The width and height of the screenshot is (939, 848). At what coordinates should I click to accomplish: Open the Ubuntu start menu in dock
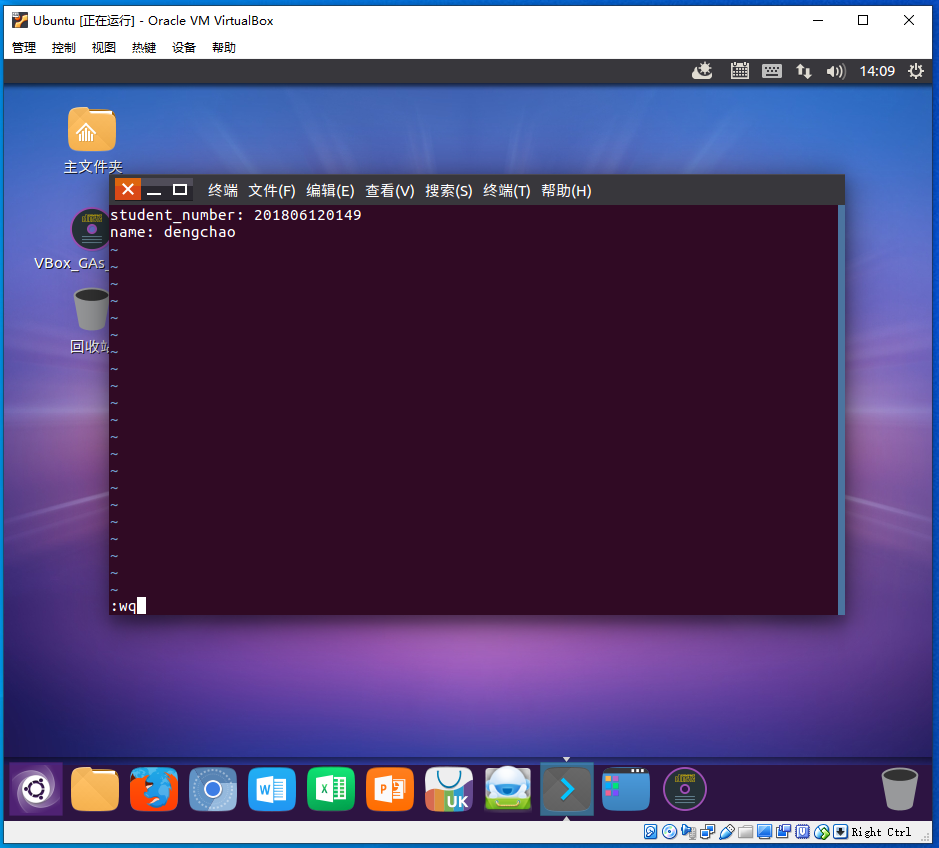click(x=36, y=789)
